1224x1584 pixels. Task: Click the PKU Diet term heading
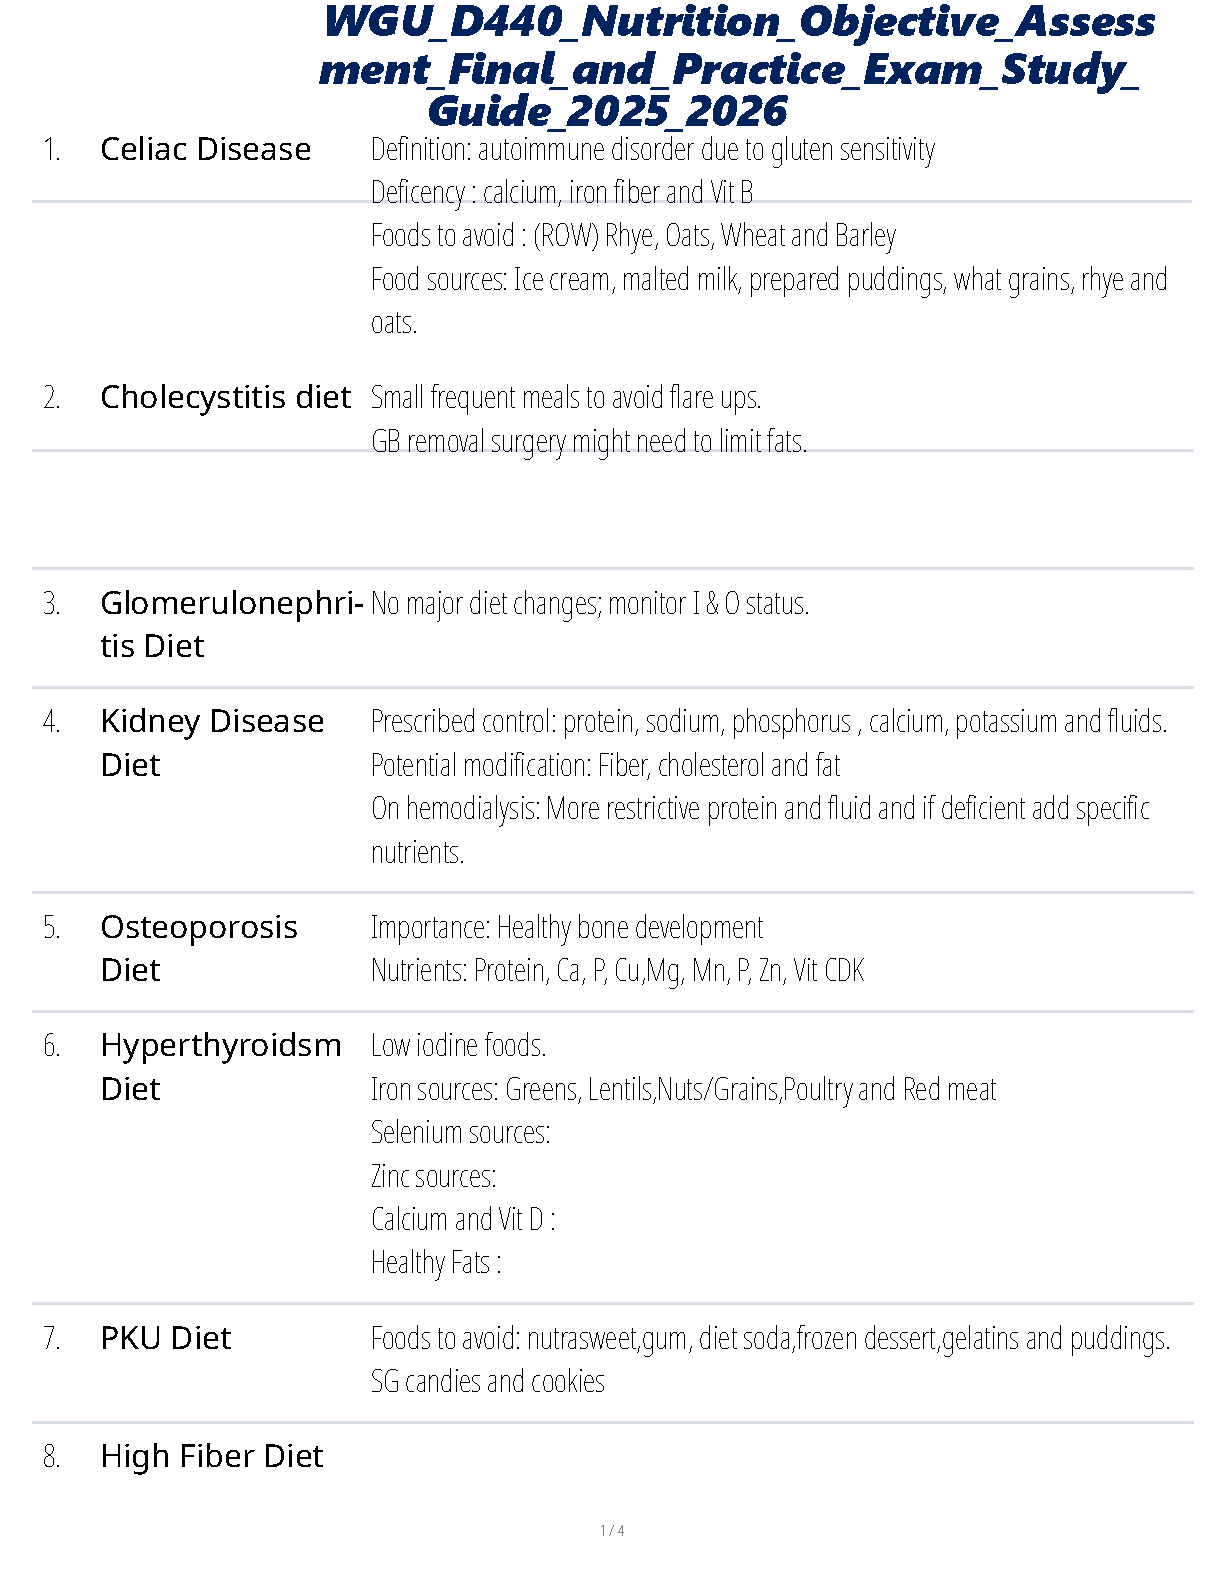click(166, 1338)
